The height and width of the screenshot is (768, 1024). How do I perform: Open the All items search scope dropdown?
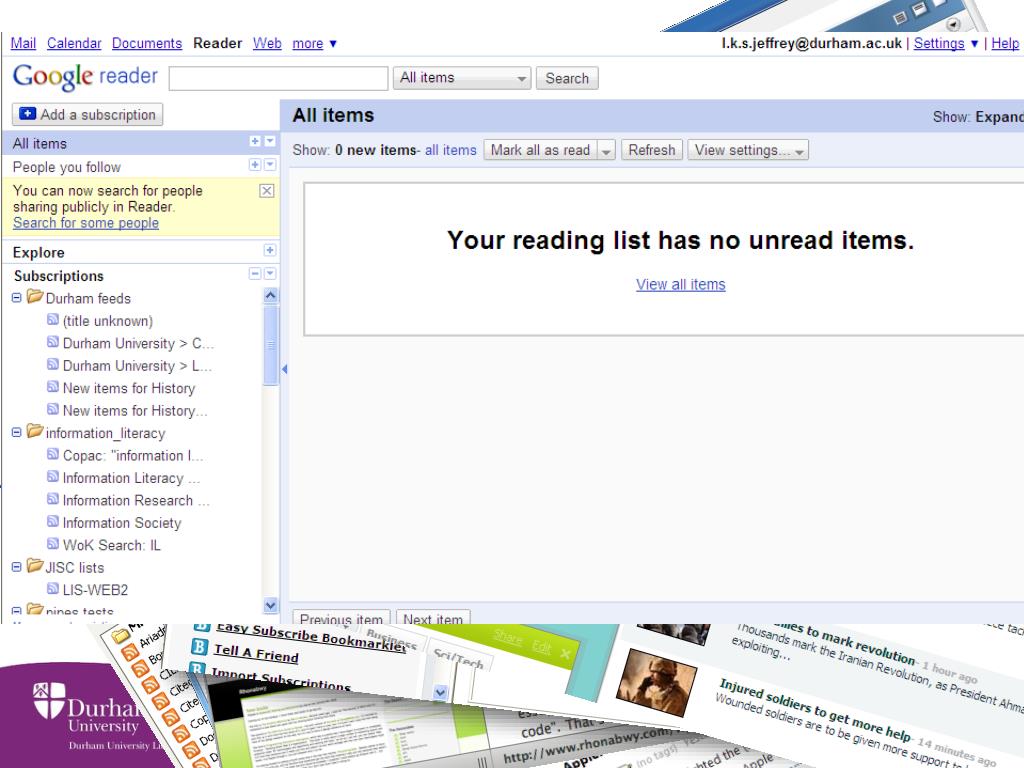pos(462,78)
